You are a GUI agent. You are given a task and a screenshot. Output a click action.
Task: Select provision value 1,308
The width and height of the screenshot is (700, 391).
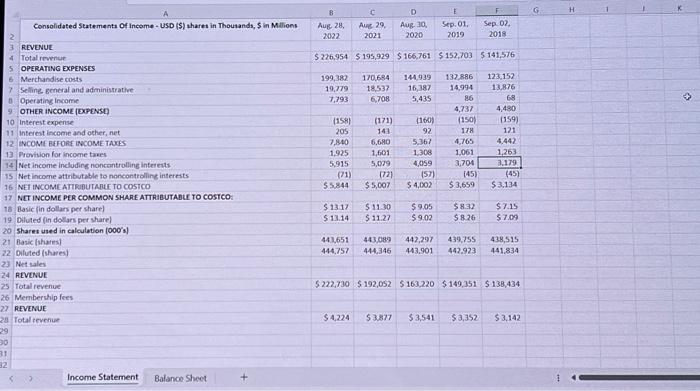point(422,152)
